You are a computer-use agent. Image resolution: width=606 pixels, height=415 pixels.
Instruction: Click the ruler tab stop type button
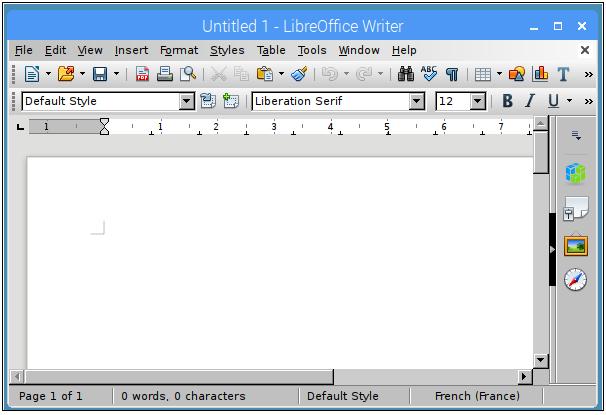[20, 126]
